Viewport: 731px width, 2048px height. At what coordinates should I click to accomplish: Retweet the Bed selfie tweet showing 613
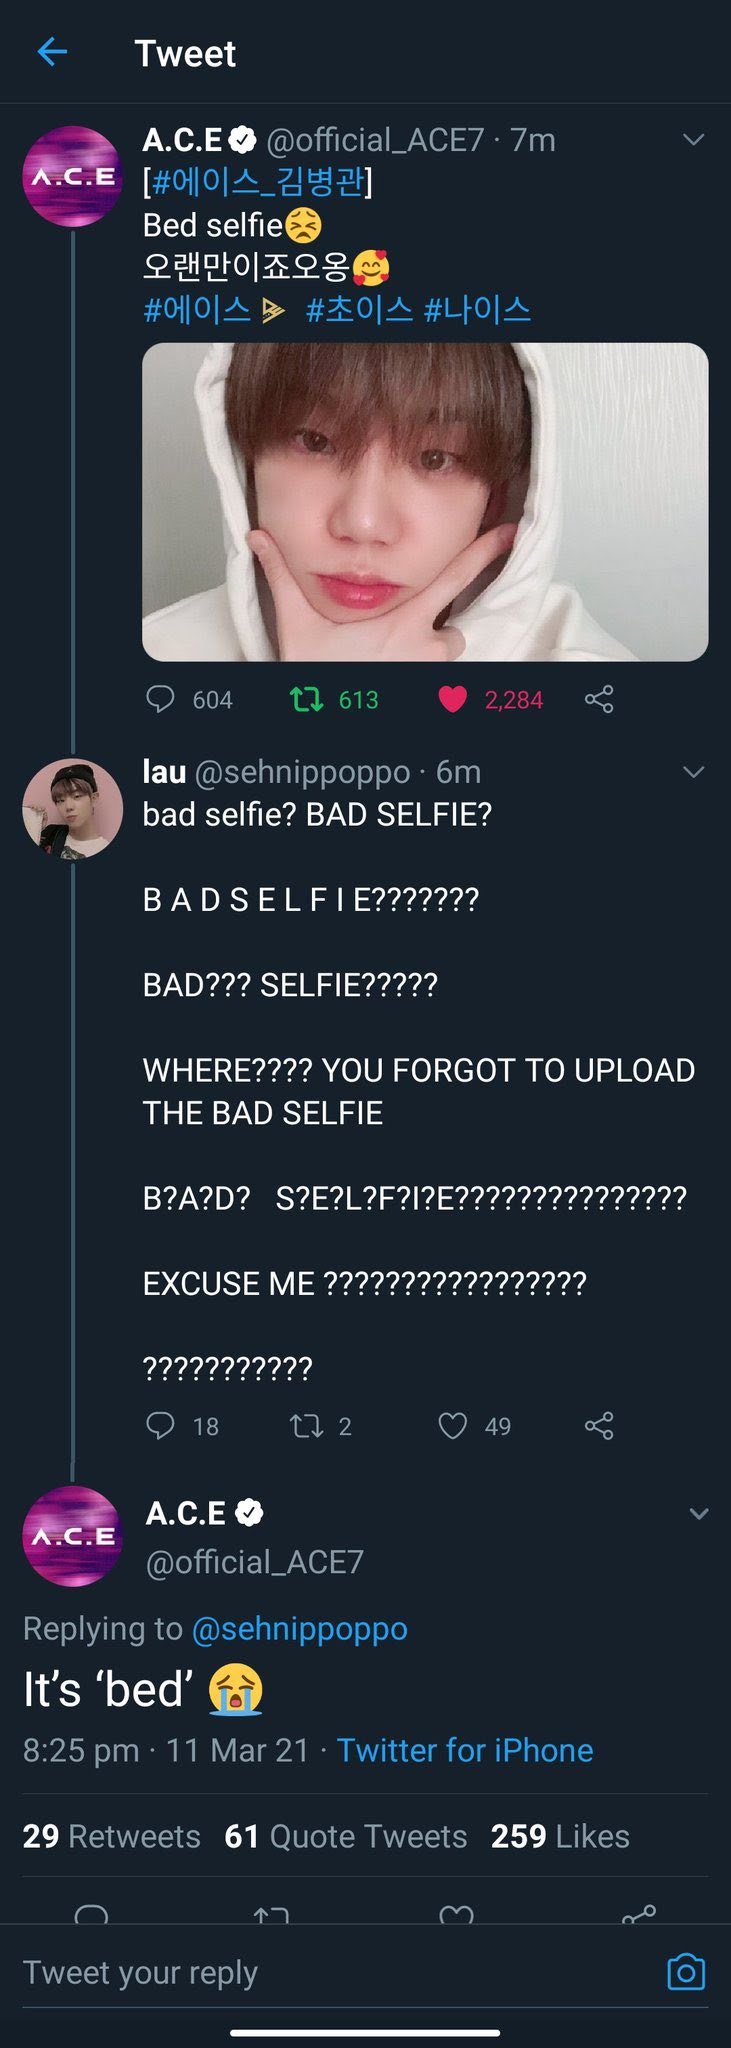click(306, 699)
